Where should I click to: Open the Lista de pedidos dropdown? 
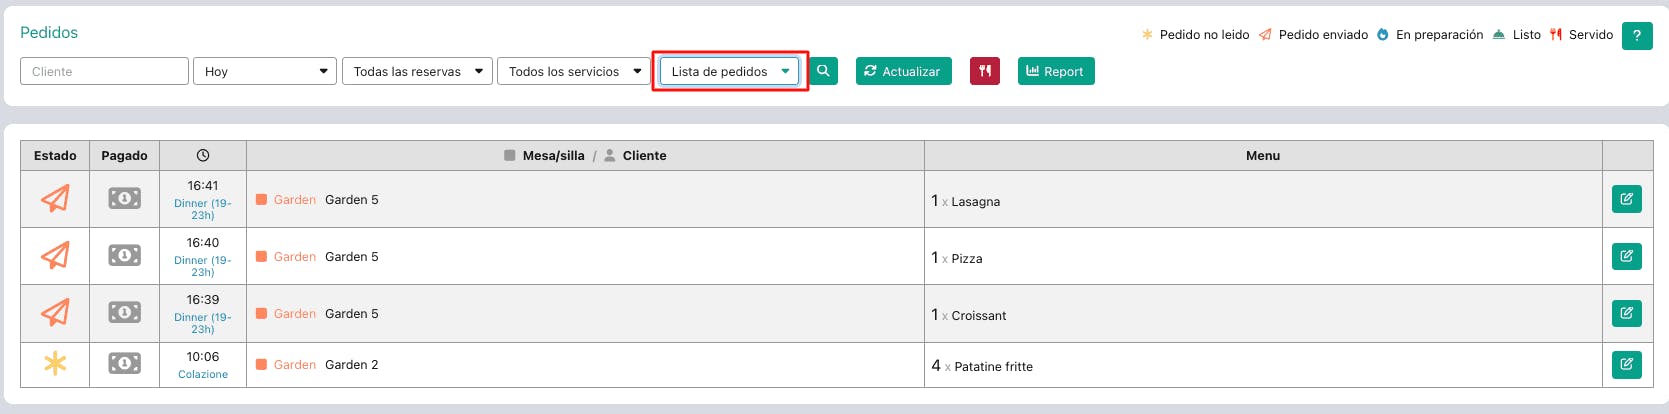[729, 71]
